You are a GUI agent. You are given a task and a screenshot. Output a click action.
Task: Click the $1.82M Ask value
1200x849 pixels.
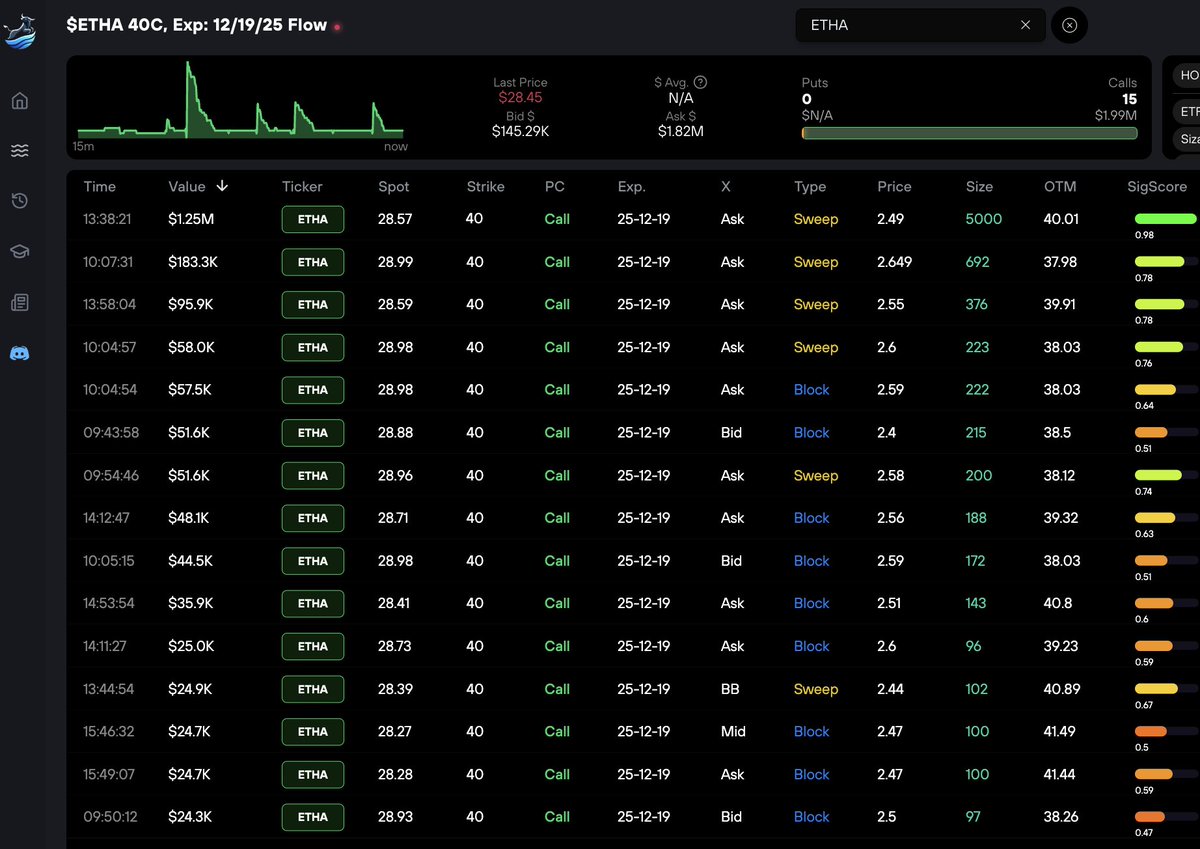click(x=680, y=131)
